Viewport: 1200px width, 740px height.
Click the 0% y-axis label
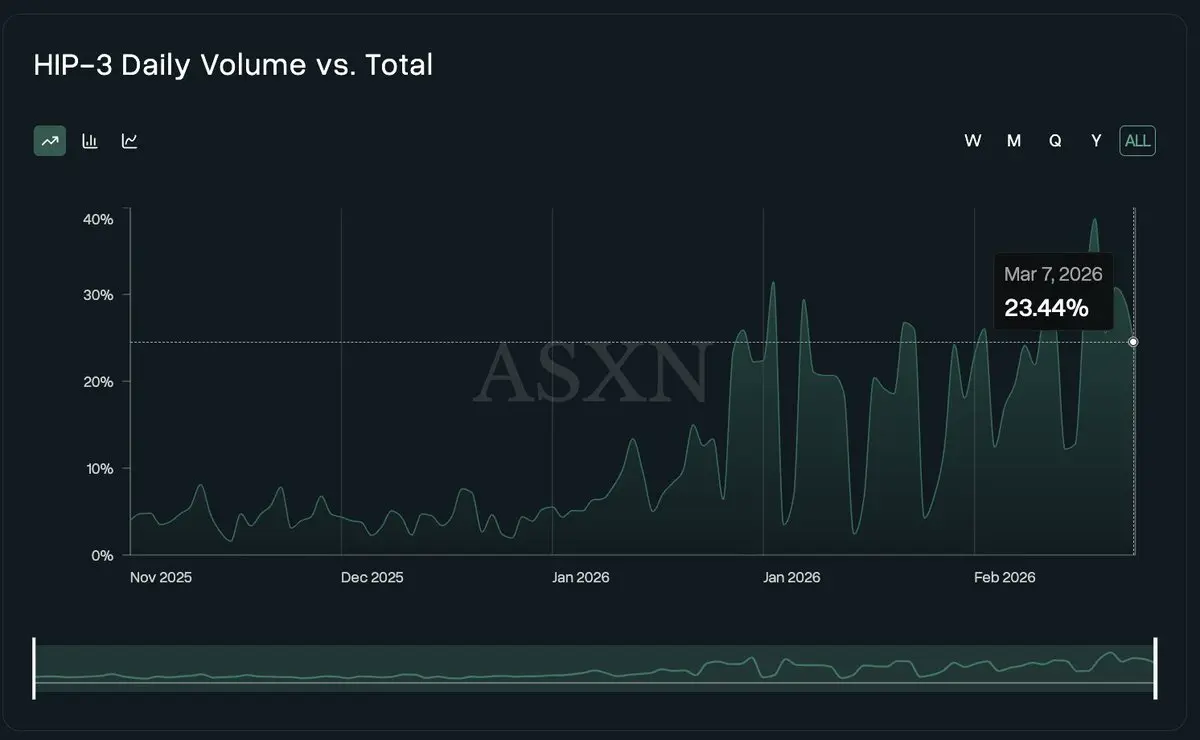(x=103, y=556)
